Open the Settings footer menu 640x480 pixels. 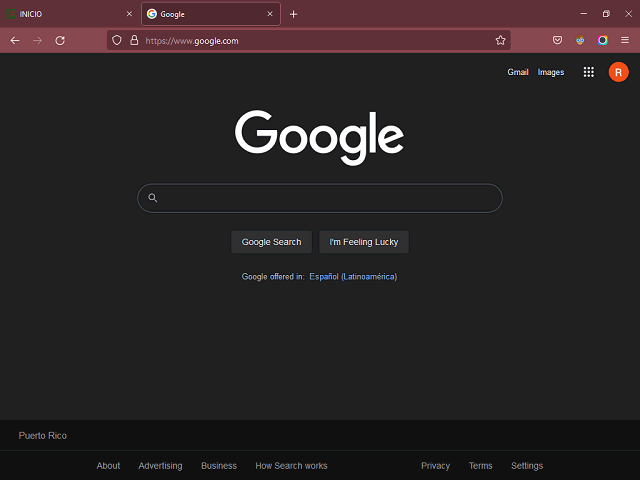(x=527, y=466)
